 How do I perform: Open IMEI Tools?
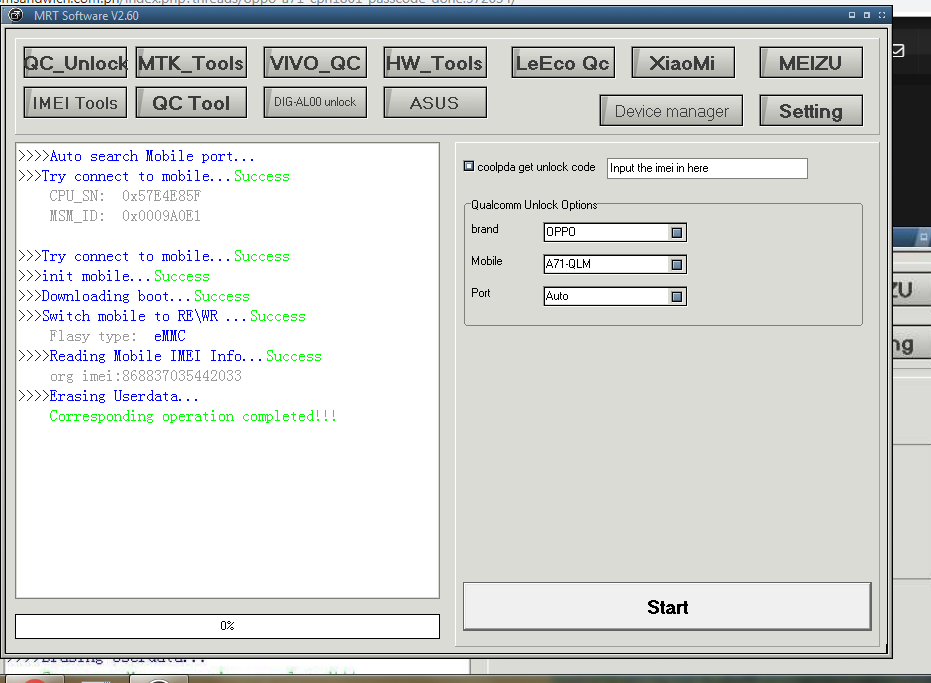click(x=75, y=103)
